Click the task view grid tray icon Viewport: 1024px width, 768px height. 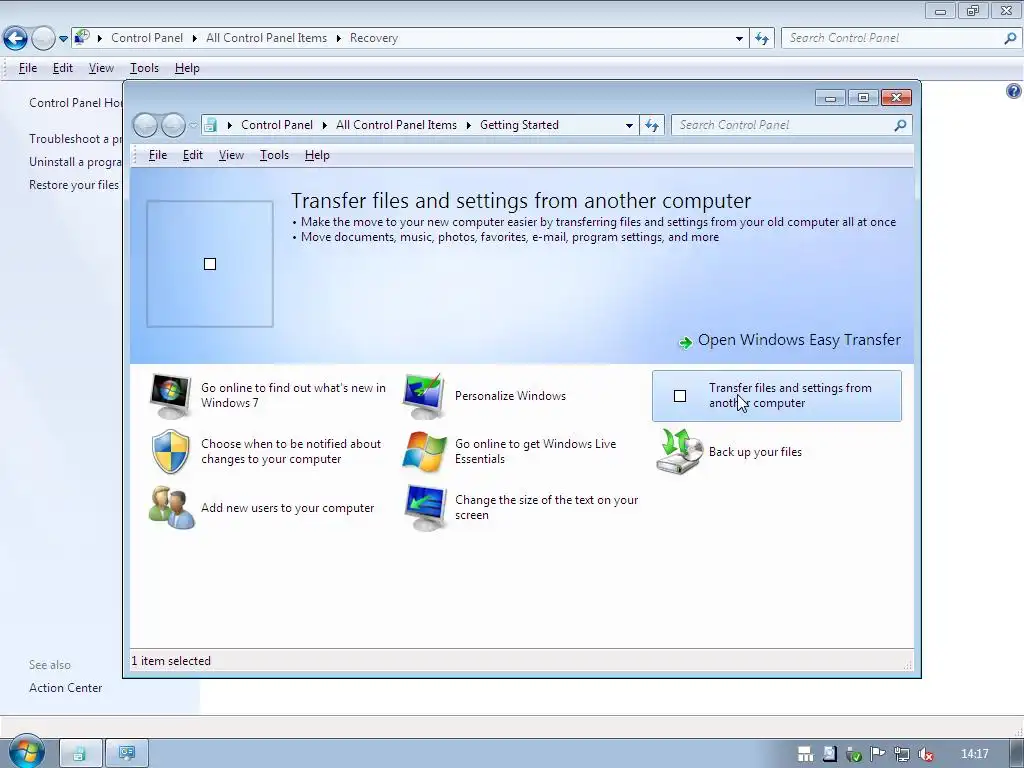(805, 754)
